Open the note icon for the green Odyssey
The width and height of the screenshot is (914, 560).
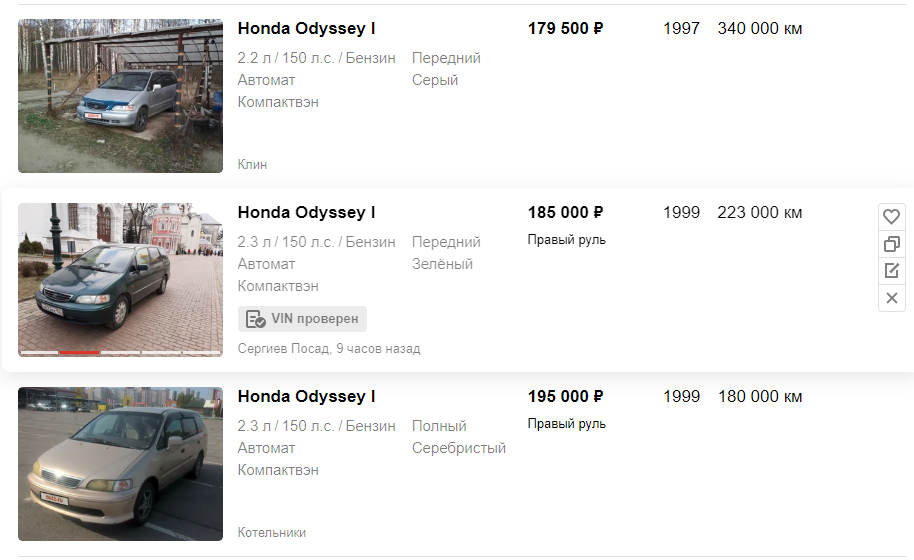(x=891, y=271)
